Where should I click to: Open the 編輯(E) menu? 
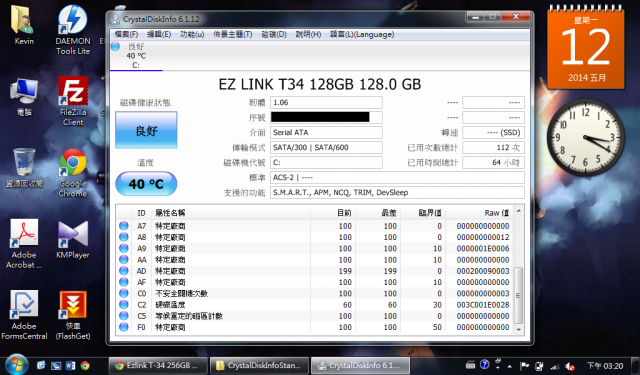pyautogui.click(x=159, y=35)
